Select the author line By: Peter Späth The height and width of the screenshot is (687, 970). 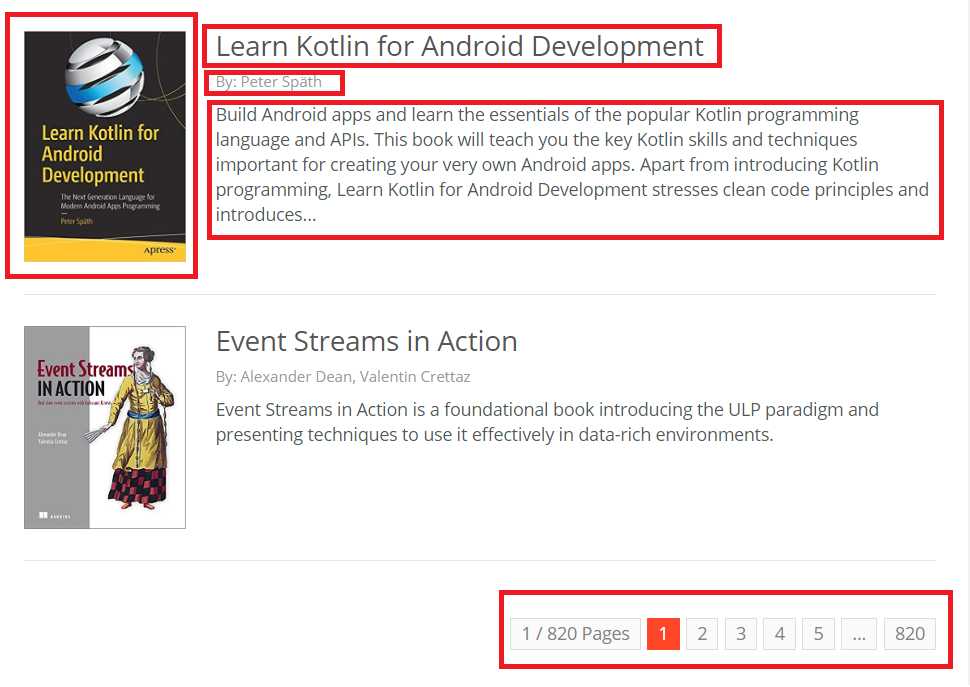[268, 82]
